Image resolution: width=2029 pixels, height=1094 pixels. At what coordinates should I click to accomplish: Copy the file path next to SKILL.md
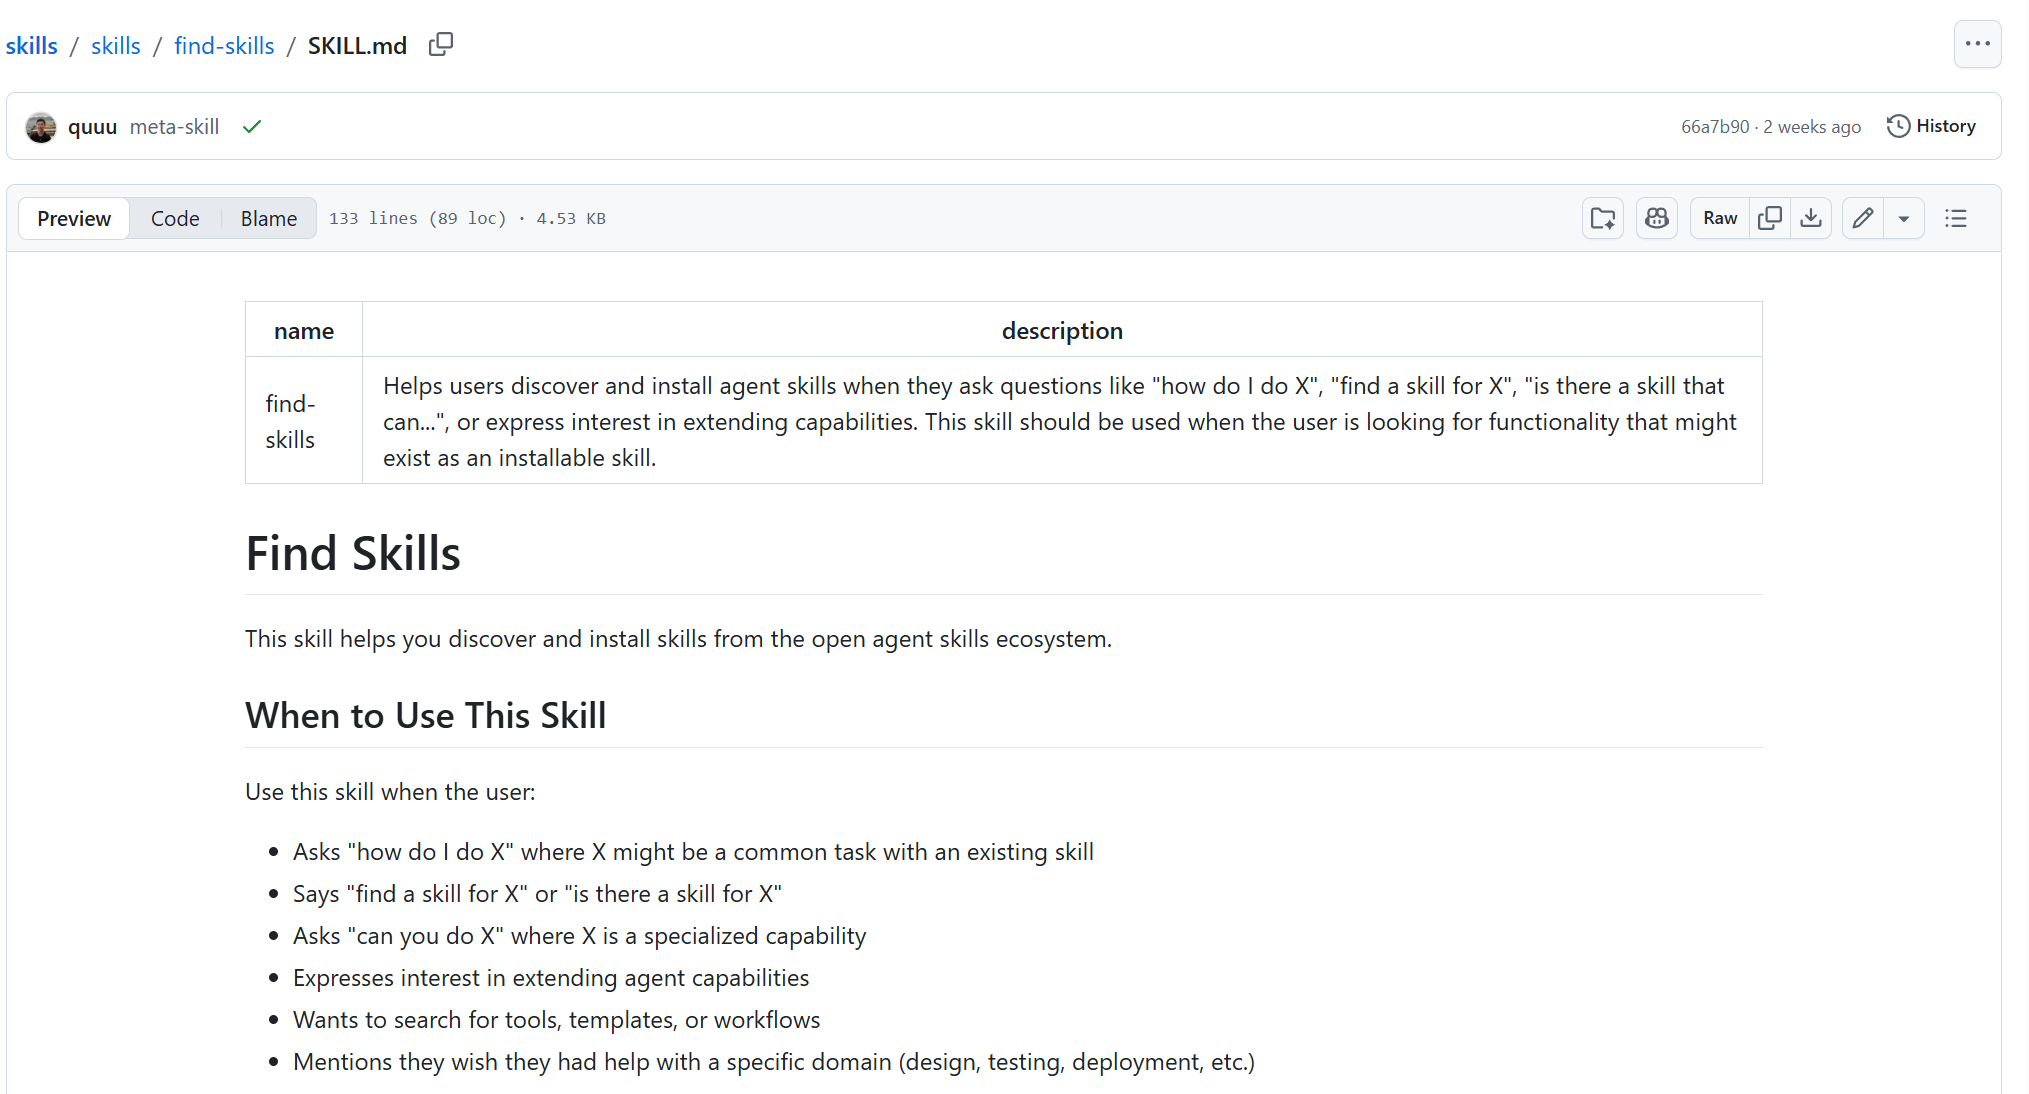tap(441, 45)
